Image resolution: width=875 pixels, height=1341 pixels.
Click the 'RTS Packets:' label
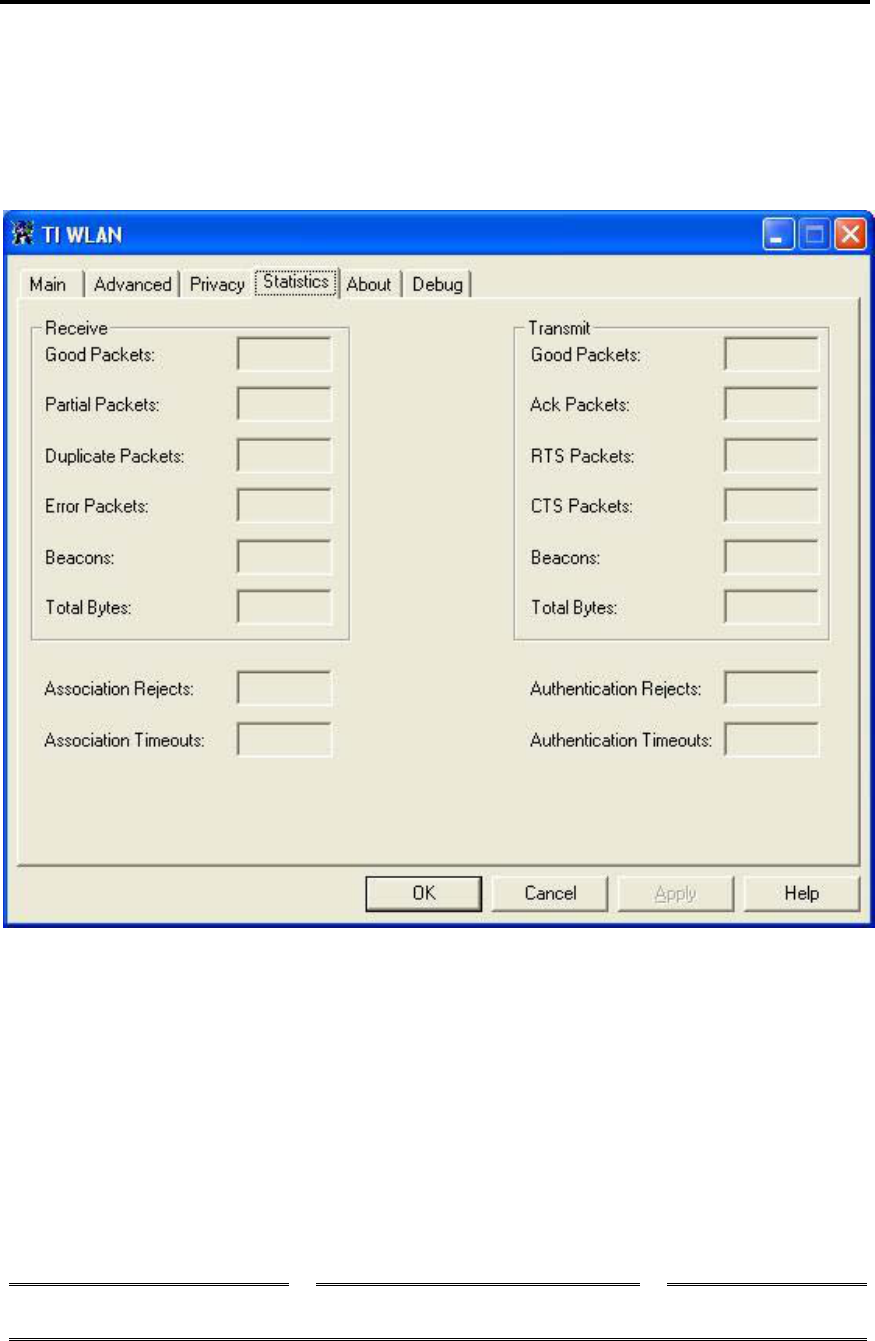click(x=582, y=456)
